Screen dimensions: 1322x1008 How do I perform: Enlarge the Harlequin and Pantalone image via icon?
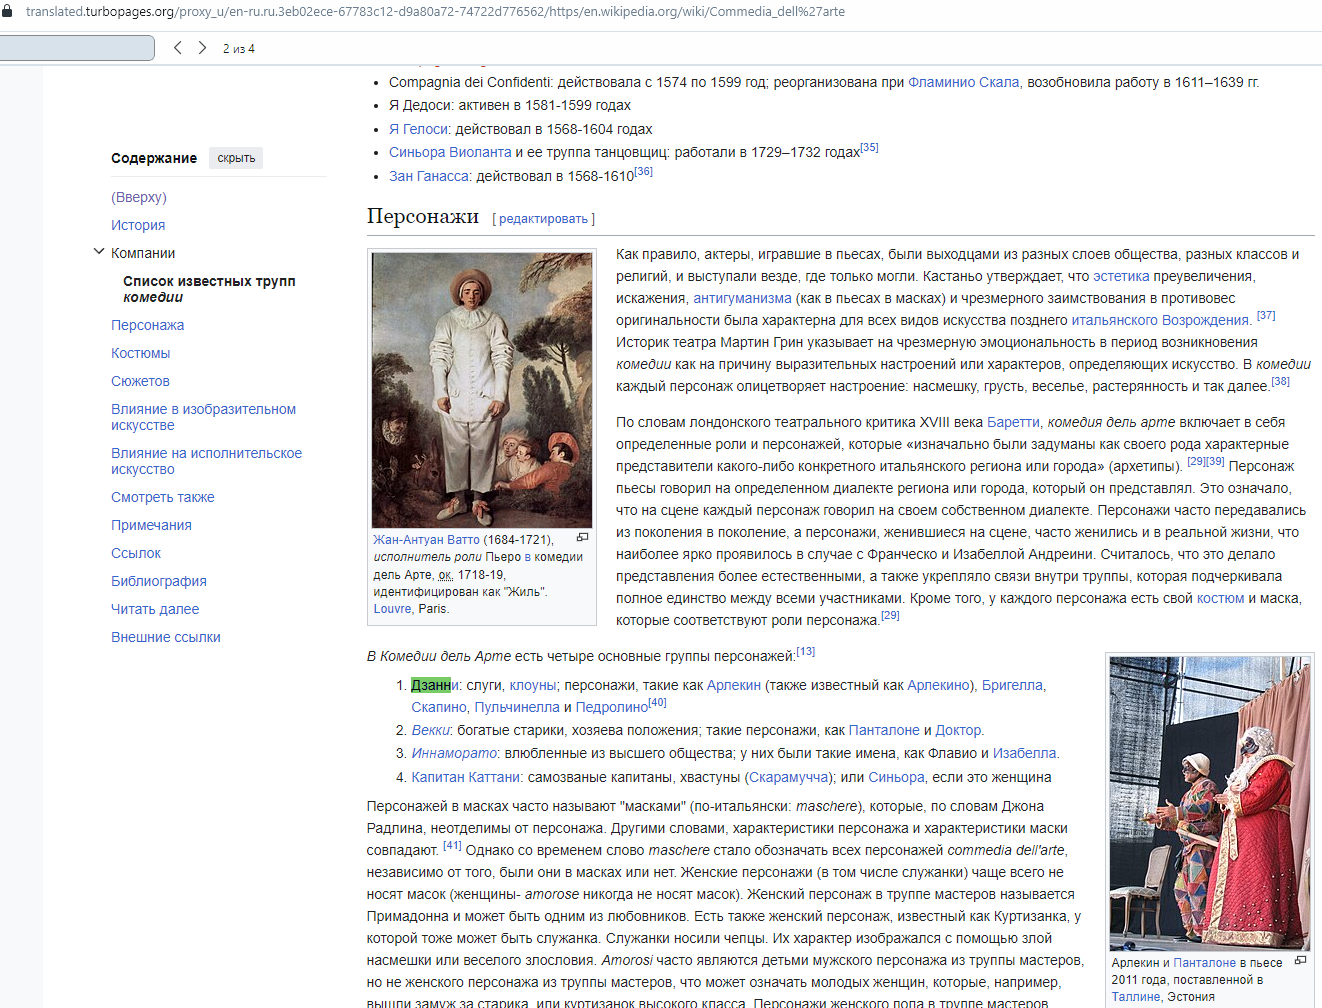(x=1300, y=961)
